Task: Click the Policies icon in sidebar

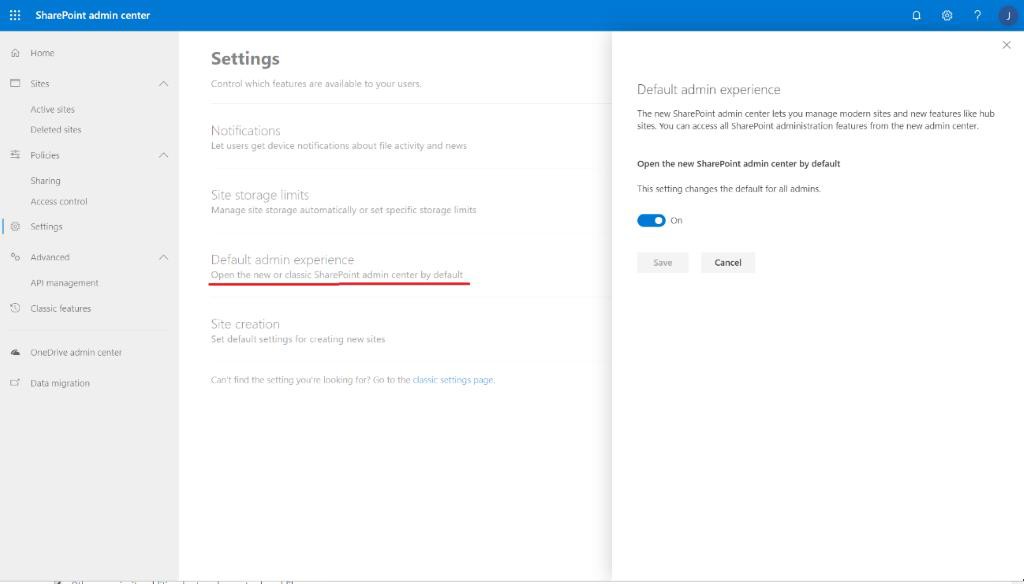Action: (15, 155)
